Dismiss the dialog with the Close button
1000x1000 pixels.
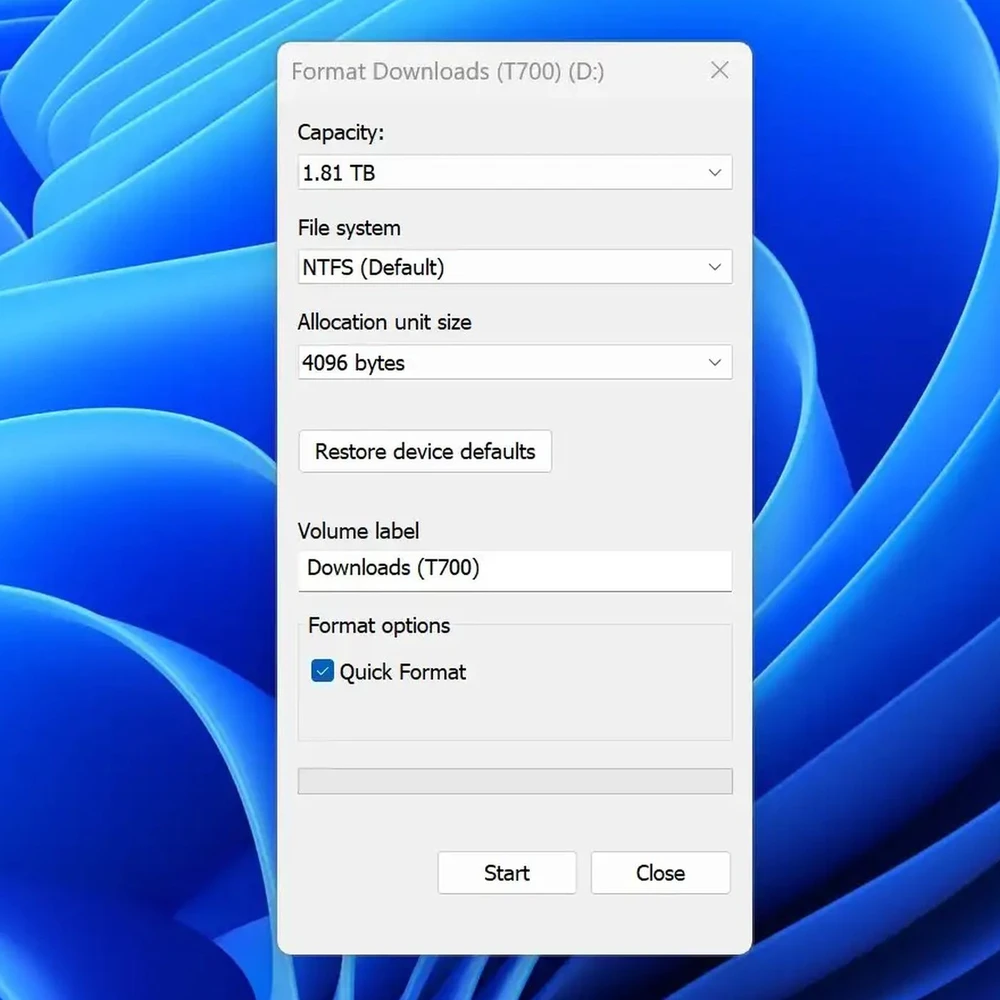(x=660, y=873)
